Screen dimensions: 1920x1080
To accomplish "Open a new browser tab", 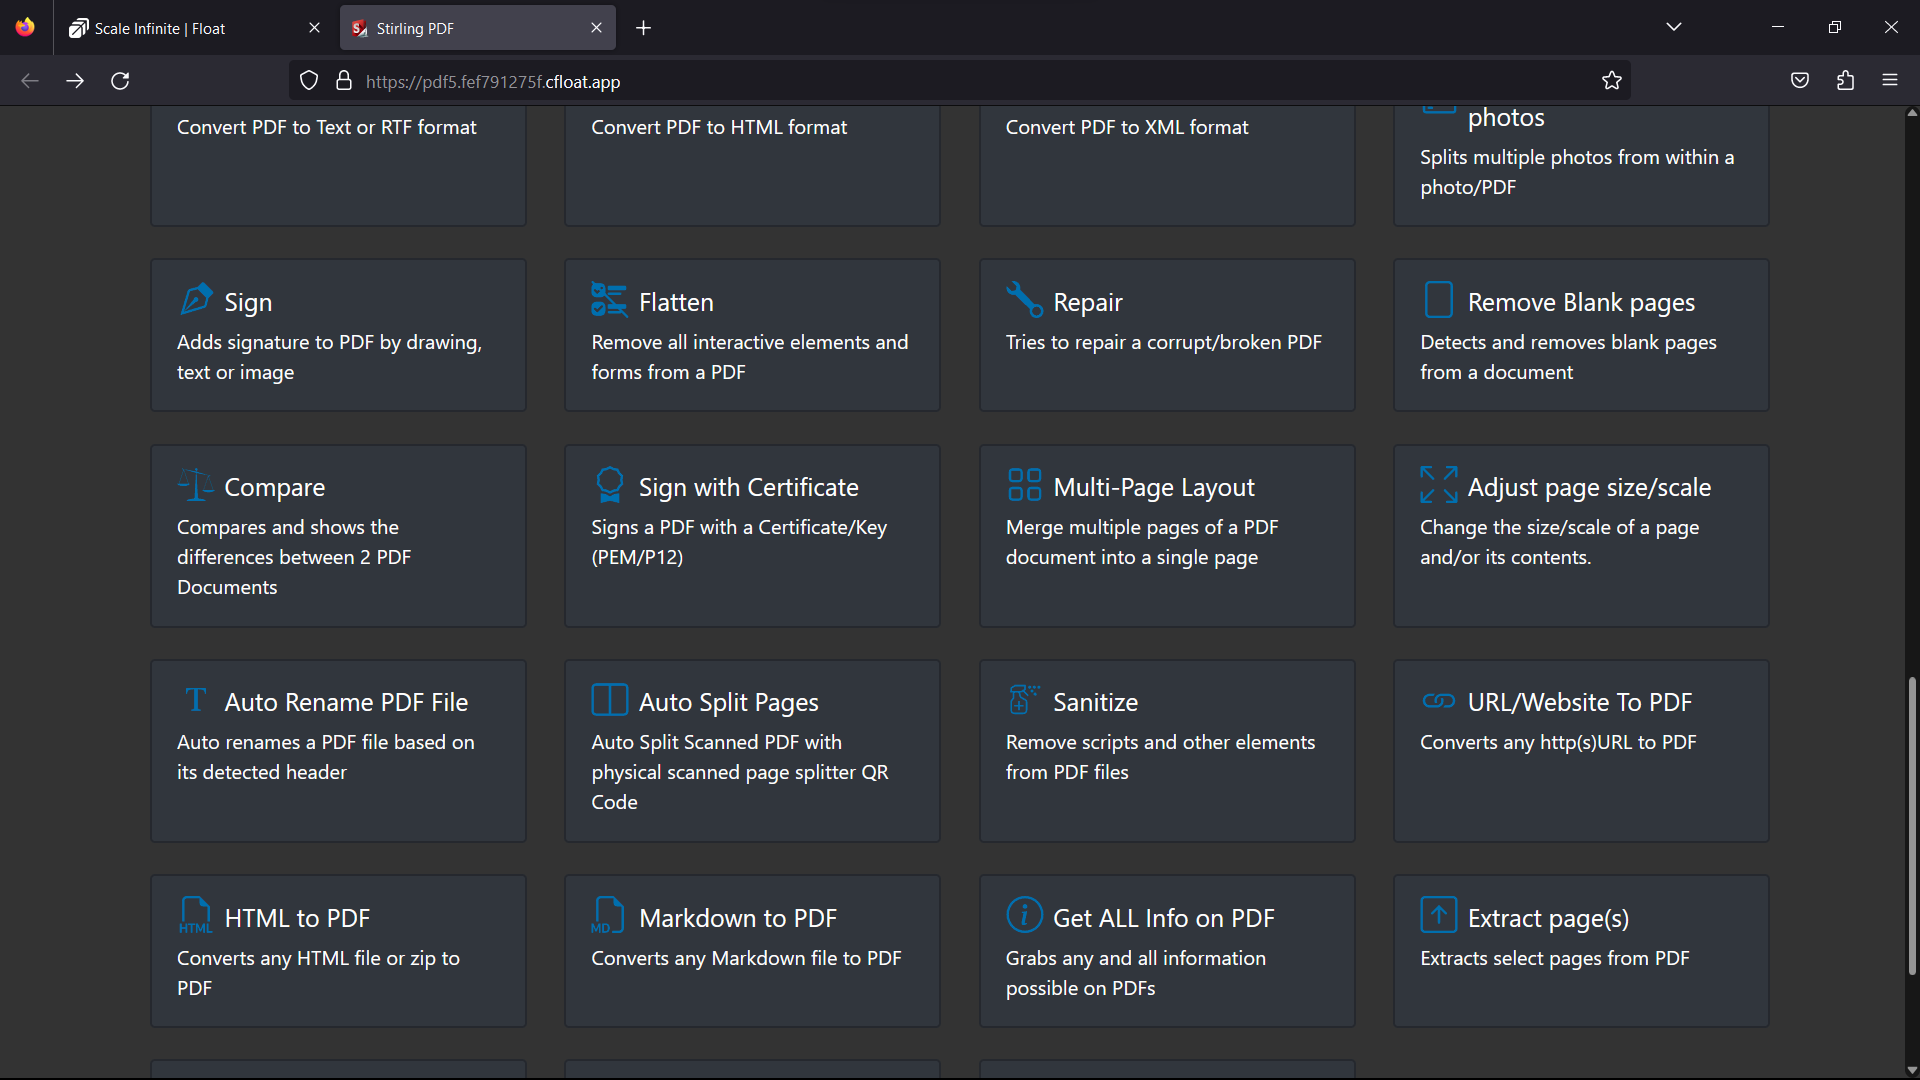I will click(643, 28).
